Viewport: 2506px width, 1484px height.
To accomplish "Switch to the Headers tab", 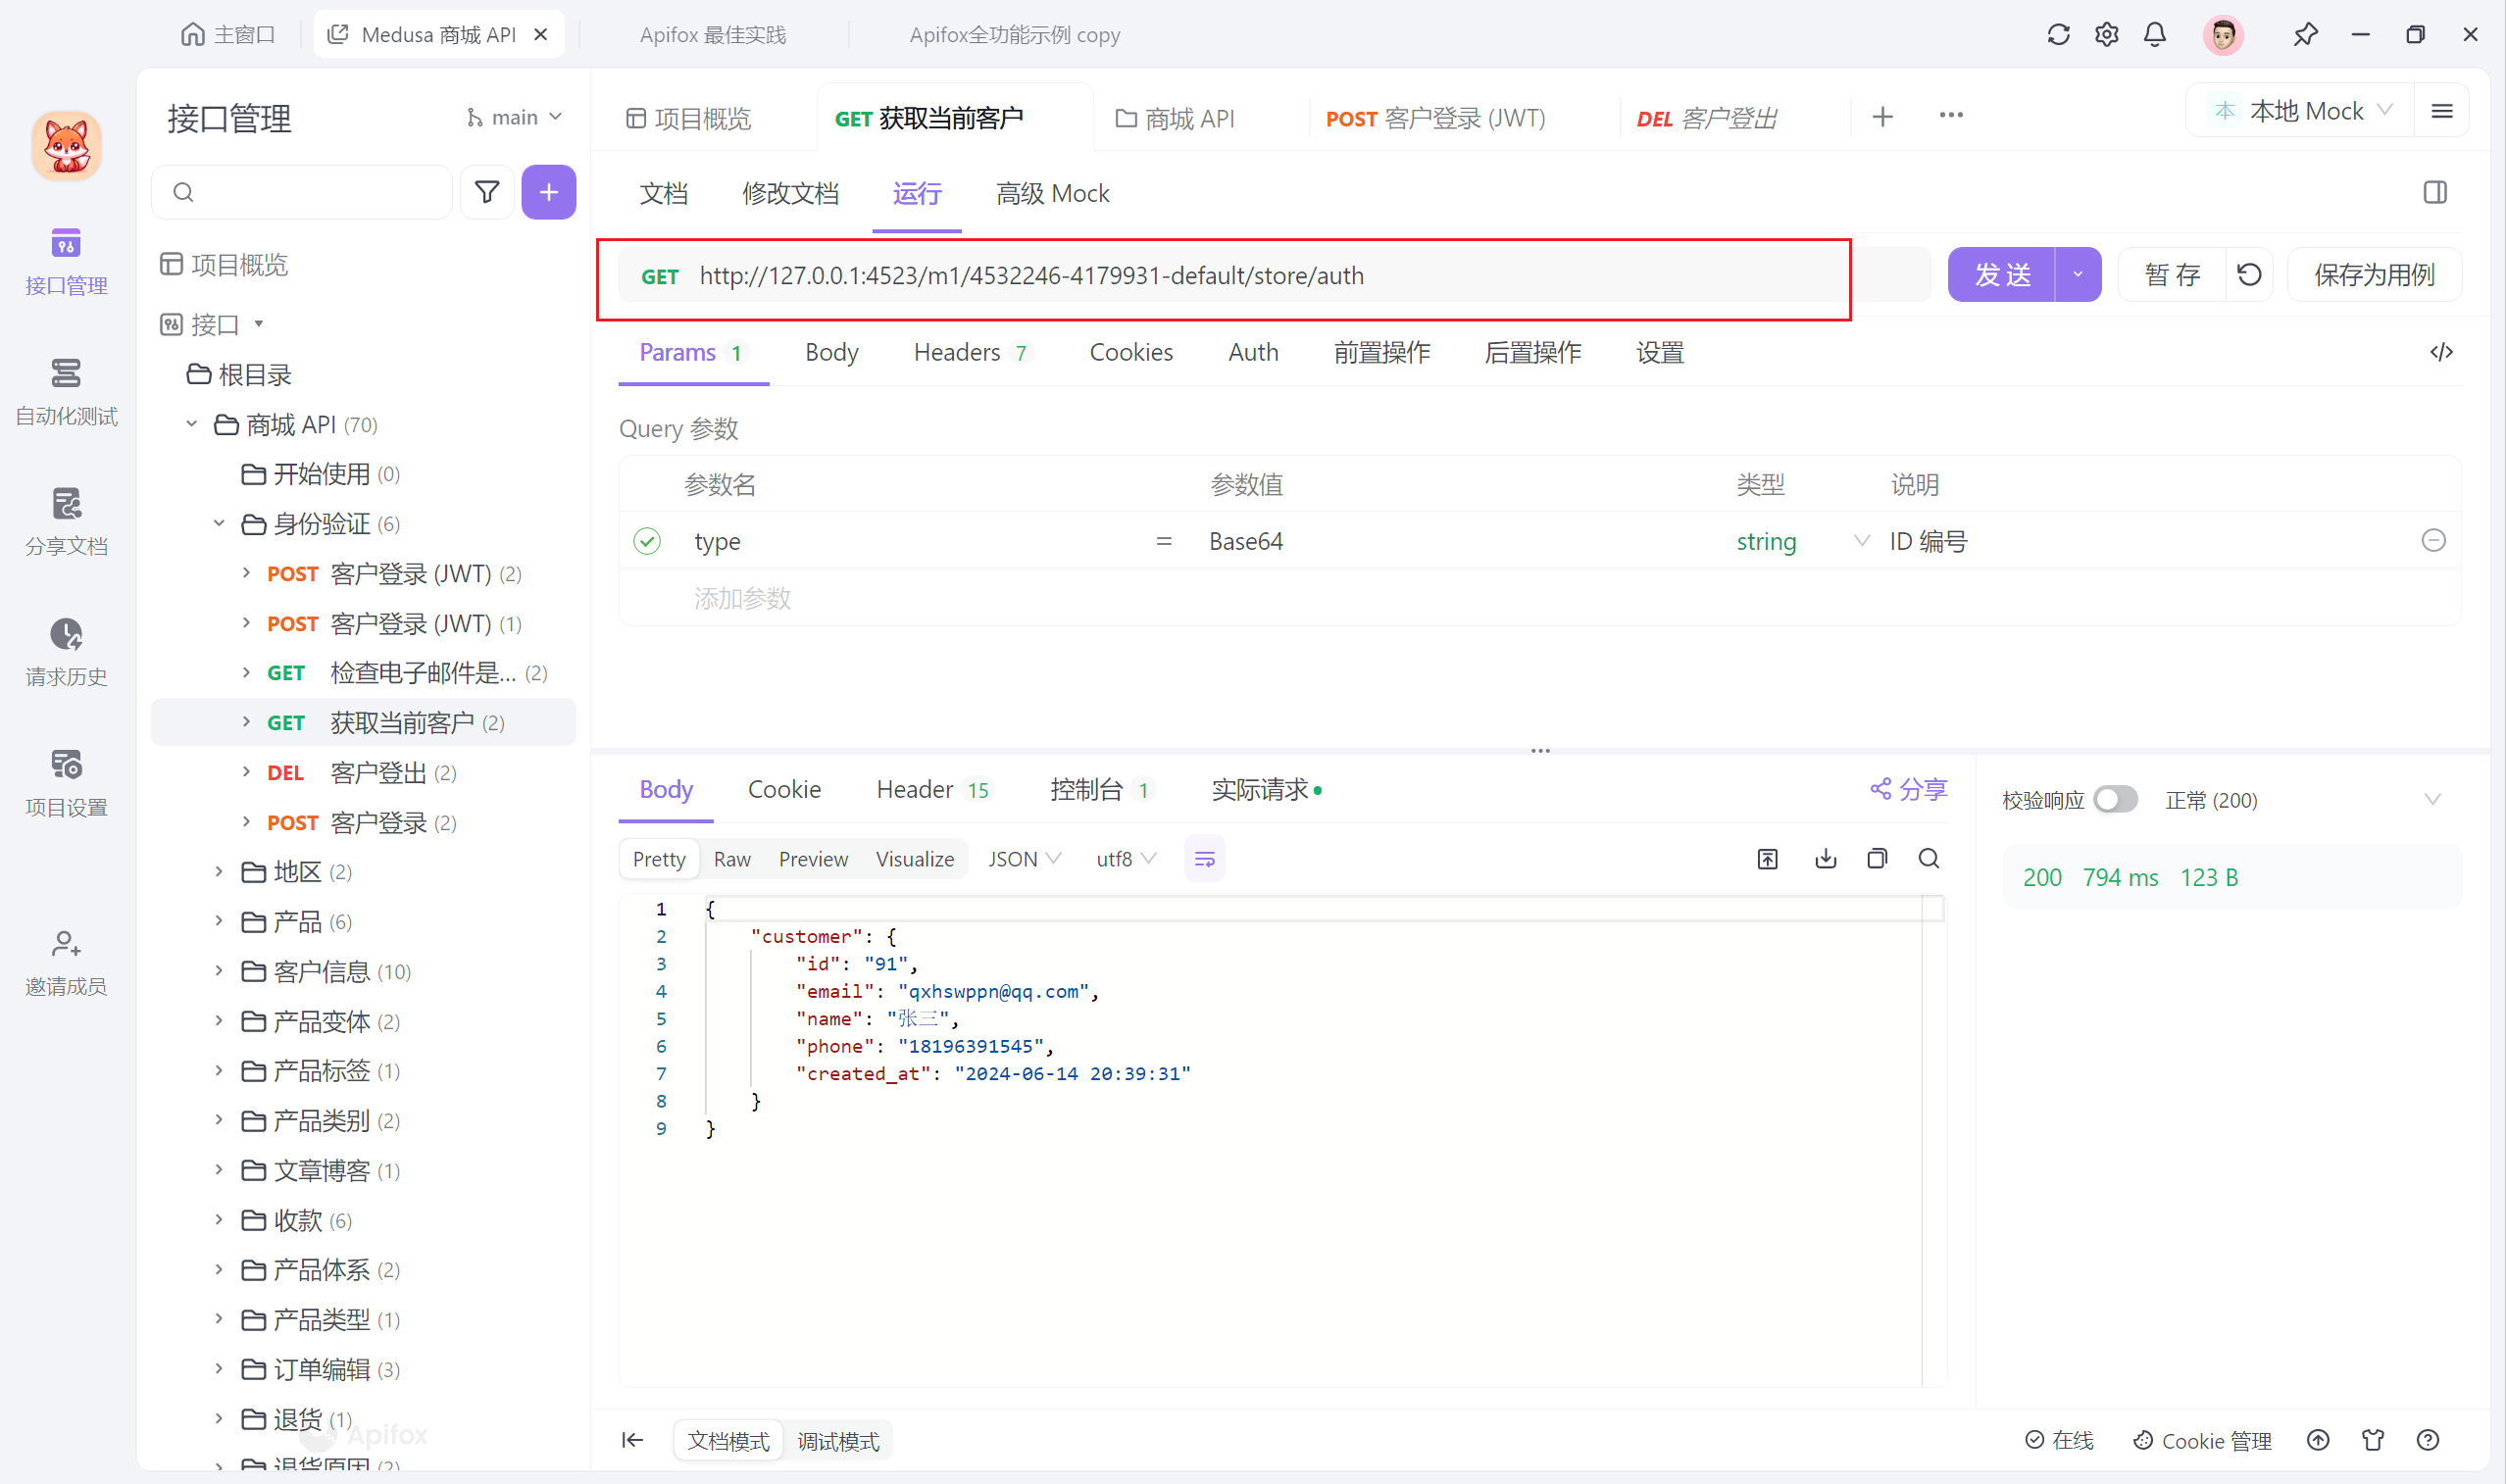I will tap(958, 352).
